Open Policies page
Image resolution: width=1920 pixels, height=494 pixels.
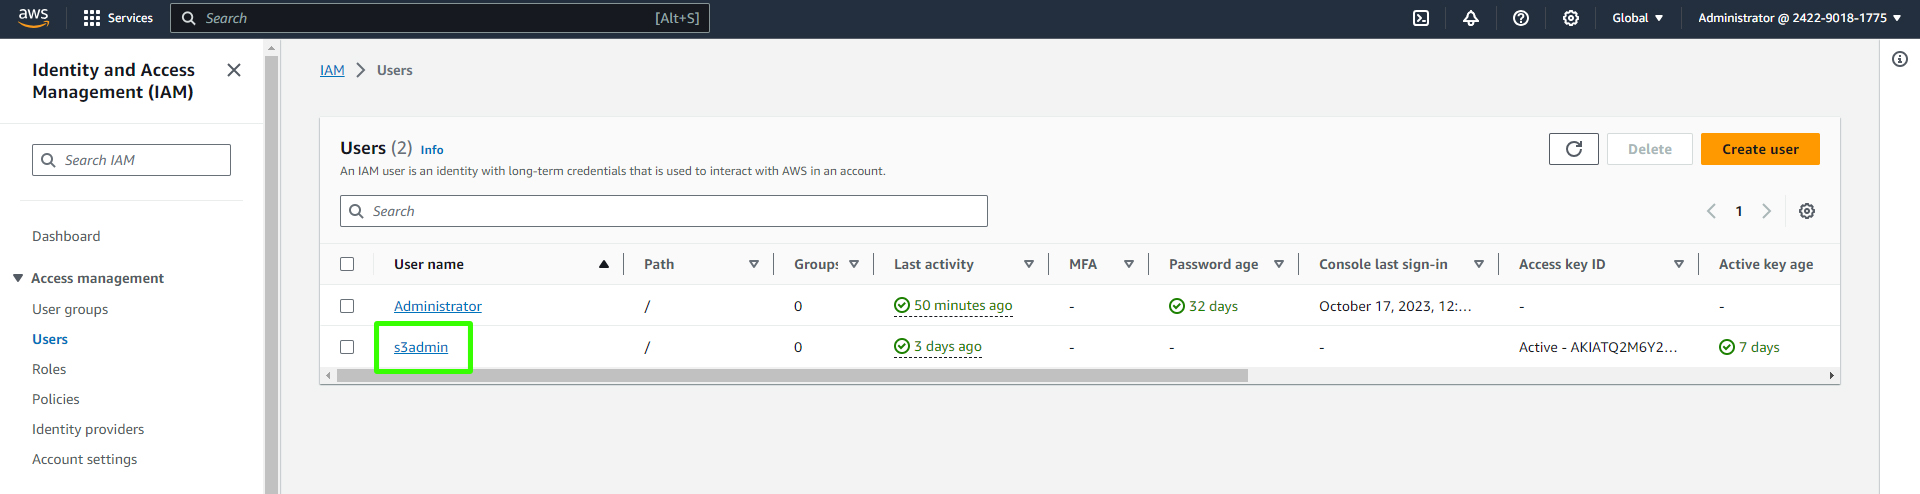tap(56, 399)
